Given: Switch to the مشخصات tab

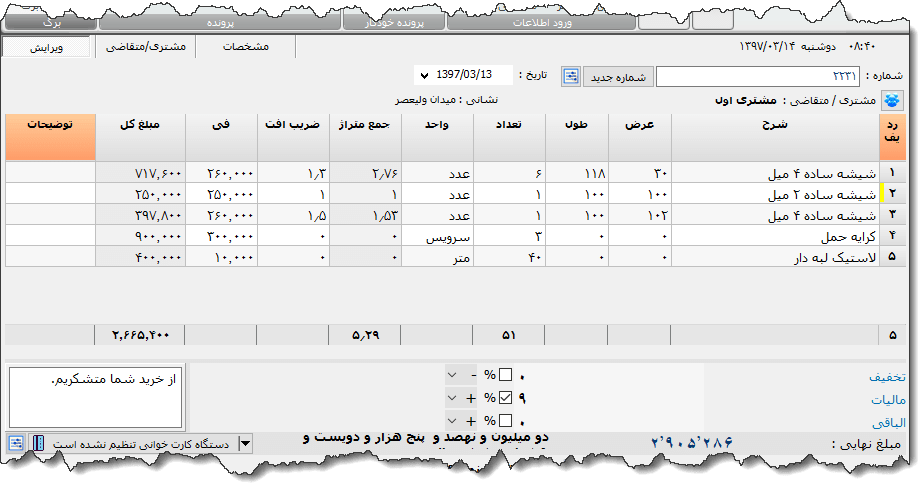Looking at the screenshot, I should (245, 47).
